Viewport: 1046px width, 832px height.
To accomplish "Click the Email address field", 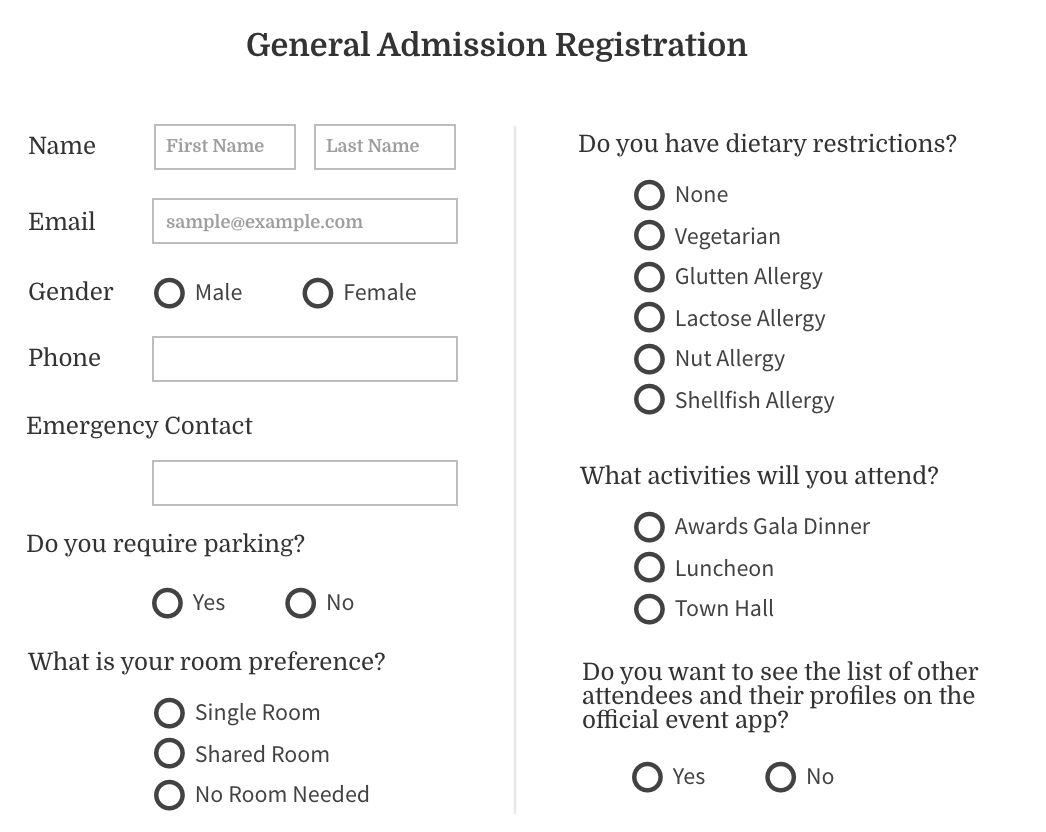I will 304,221.
